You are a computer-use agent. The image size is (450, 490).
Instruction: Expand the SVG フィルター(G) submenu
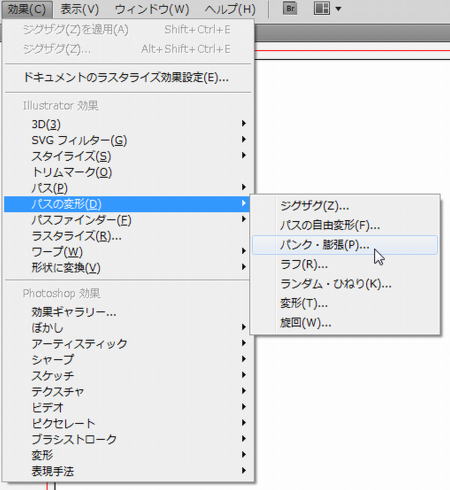click(x=128, y=140)
